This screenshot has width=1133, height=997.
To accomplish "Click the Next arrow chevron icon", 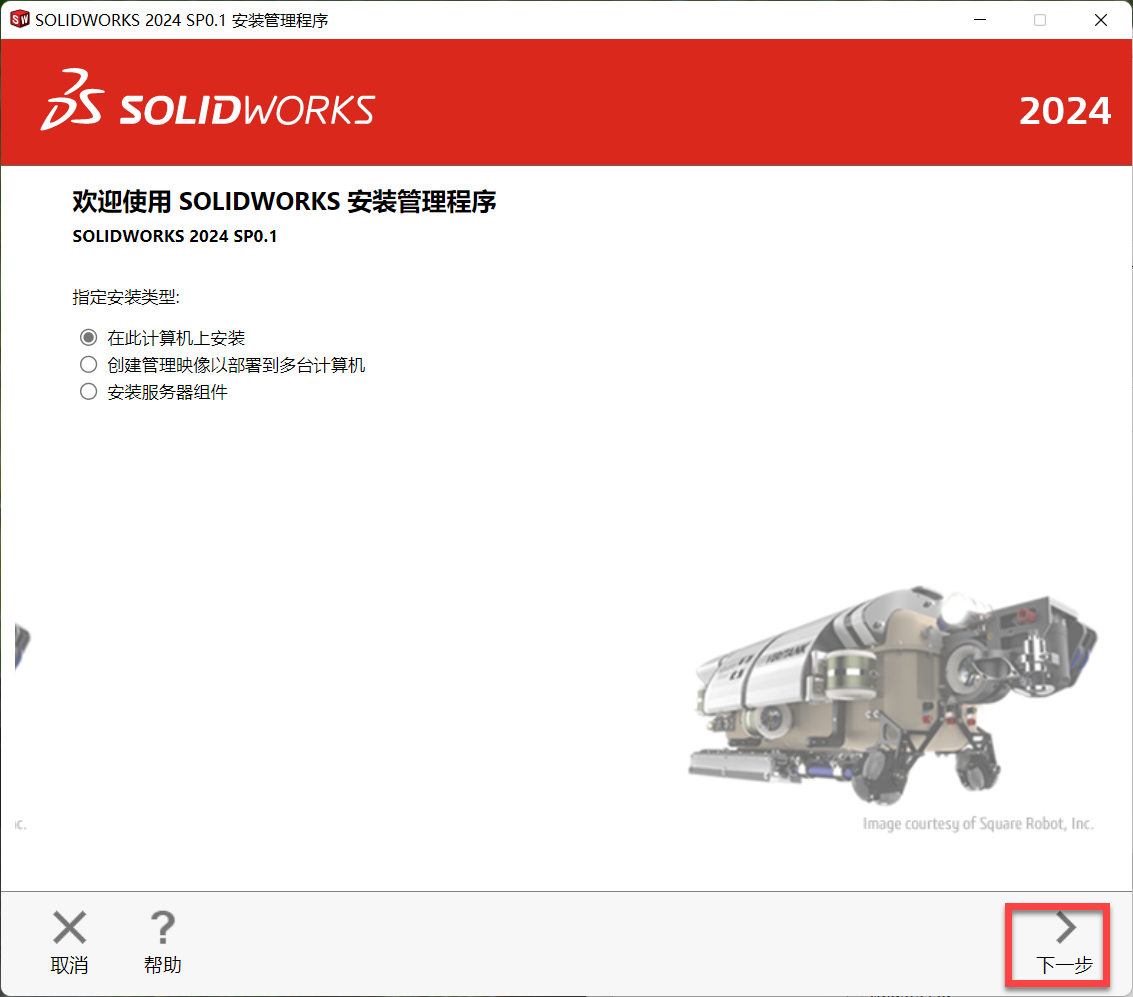I will point(1066,928).
